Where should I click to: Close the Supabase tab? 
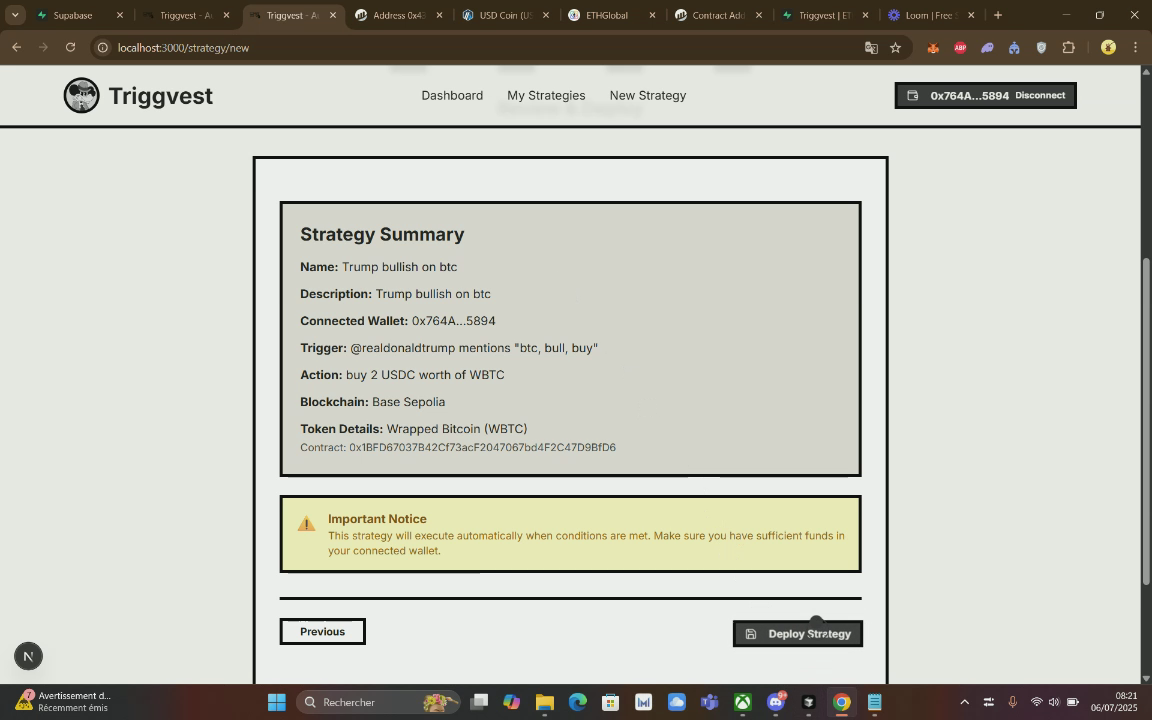(120, 15)
